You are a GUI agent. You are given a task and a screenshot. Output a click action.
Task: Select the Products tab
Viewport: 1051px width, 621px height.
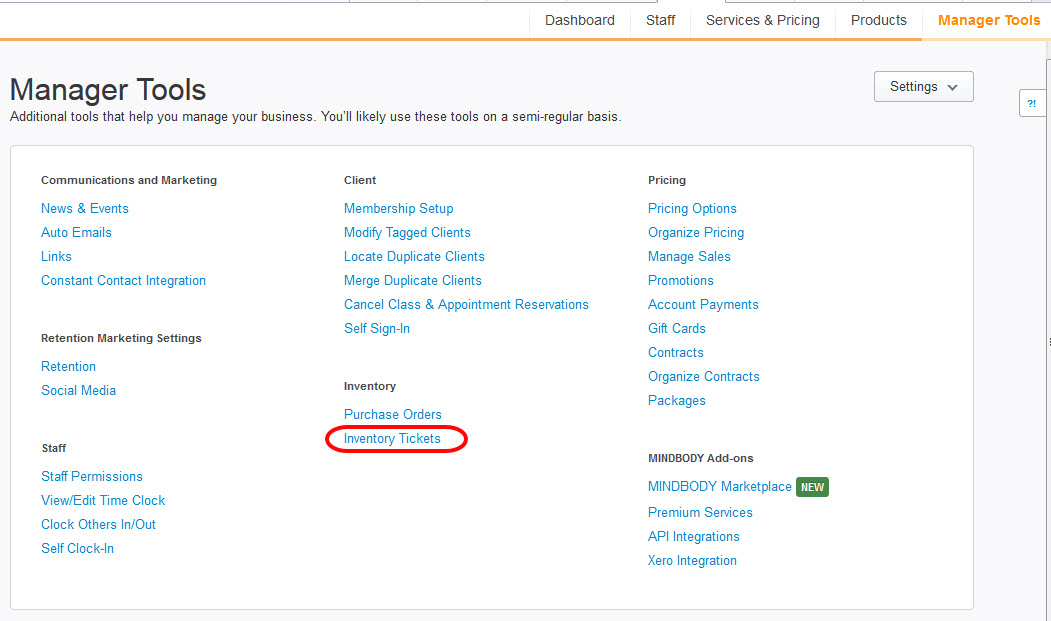coord(878,20)
